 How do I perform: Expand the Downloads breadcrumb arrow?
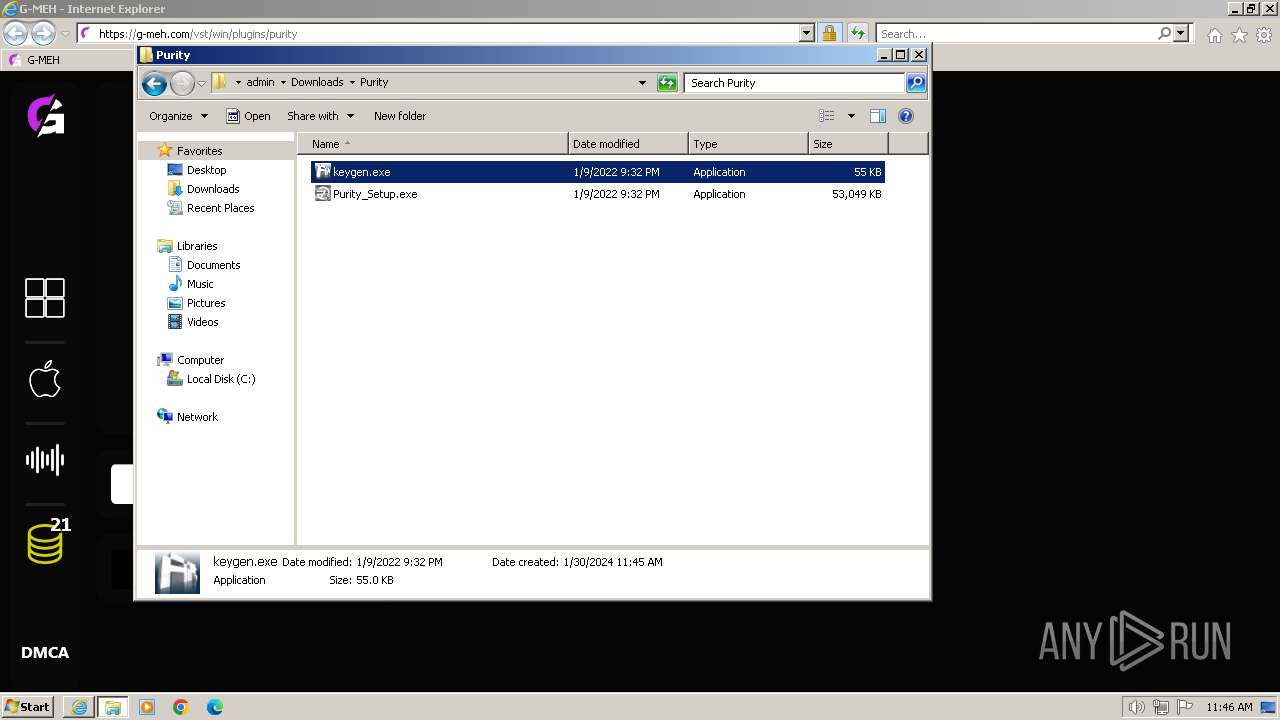pos(352,83)
